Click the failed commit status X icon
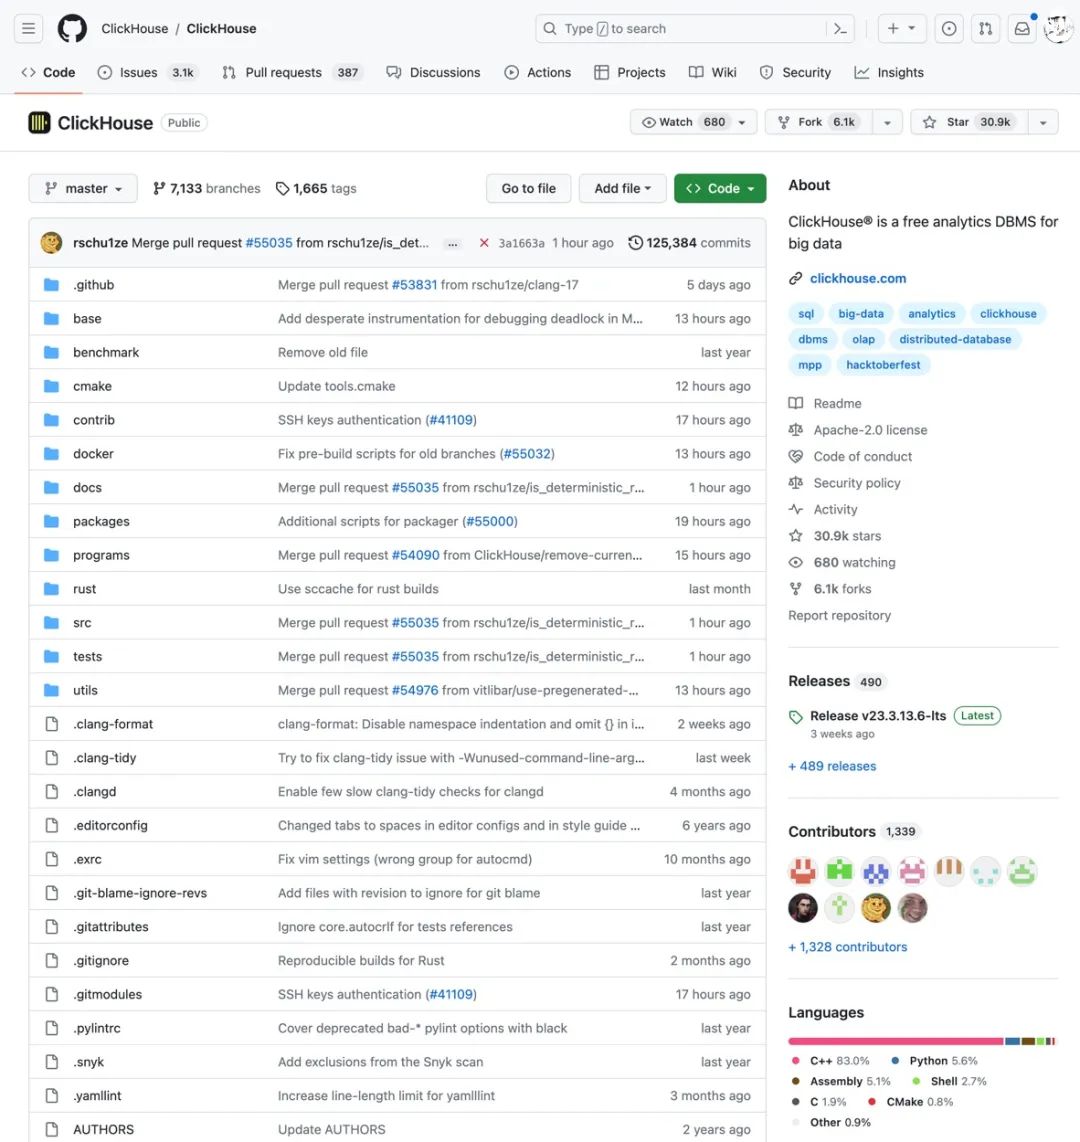The height and width of the screenshot is (1142, 1080). (484, 243)
